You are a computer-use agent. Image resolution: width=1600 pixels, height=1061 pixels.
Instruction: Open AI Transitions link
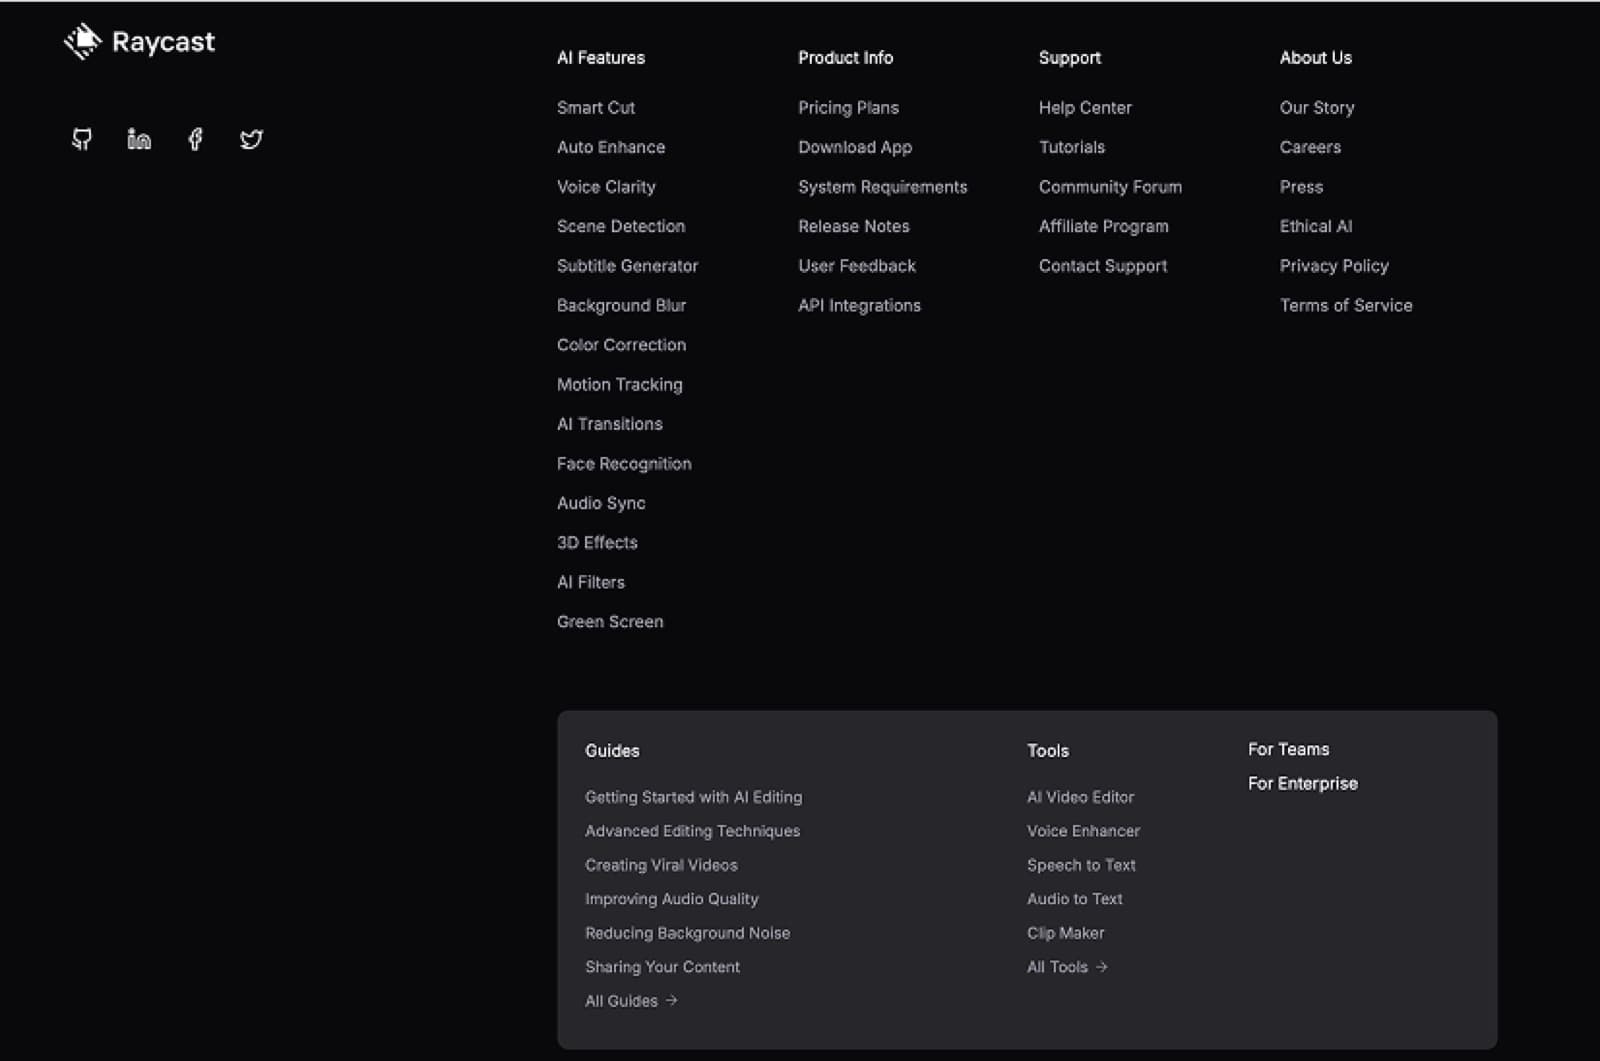click(x=610, y=424)
